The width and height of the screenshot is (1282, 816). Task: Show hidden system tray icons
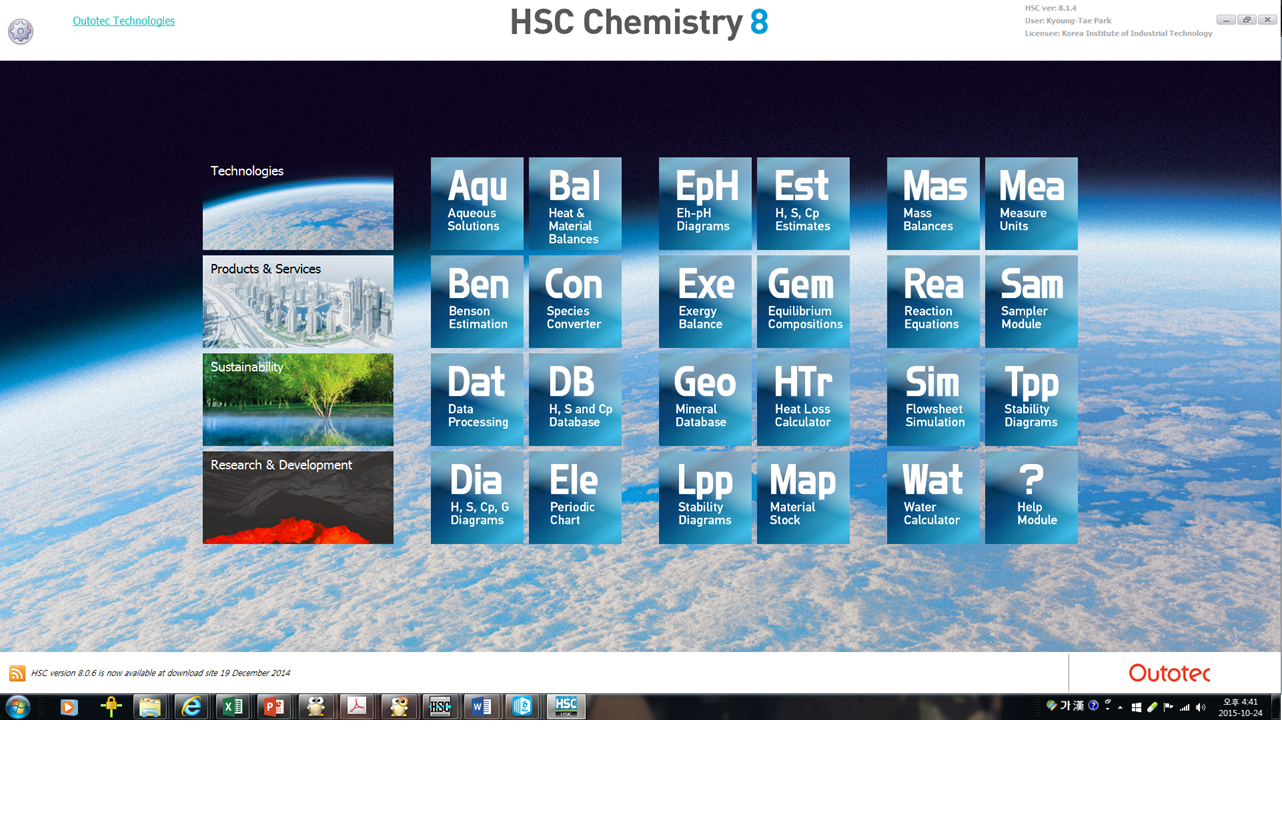[1120, 707]
